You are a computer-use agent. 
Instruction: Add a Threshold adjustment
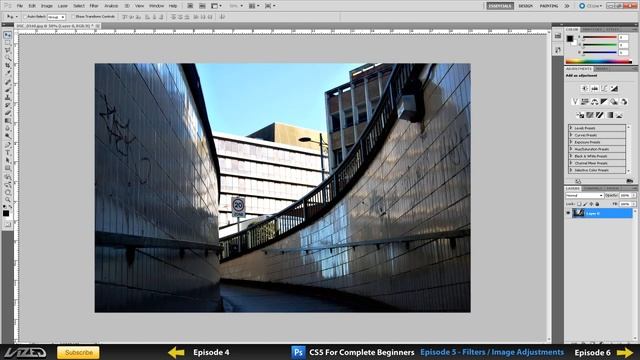point(600,115)
